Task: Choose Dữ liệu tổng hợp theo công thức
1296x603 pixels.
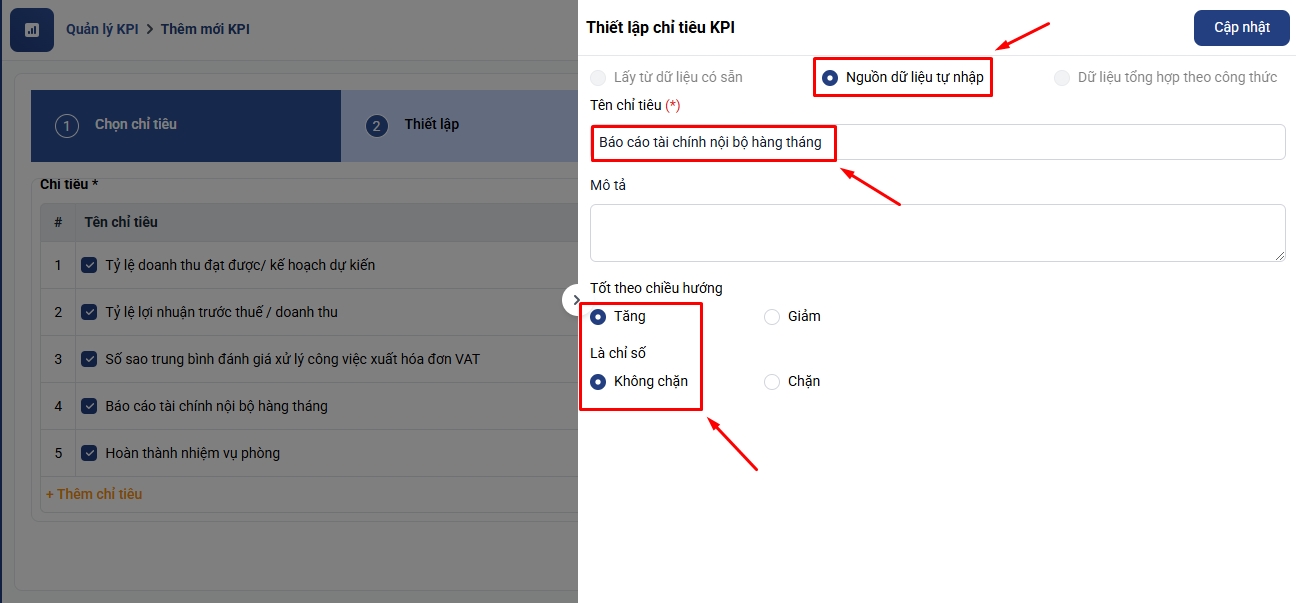Action: [1062, 78]
